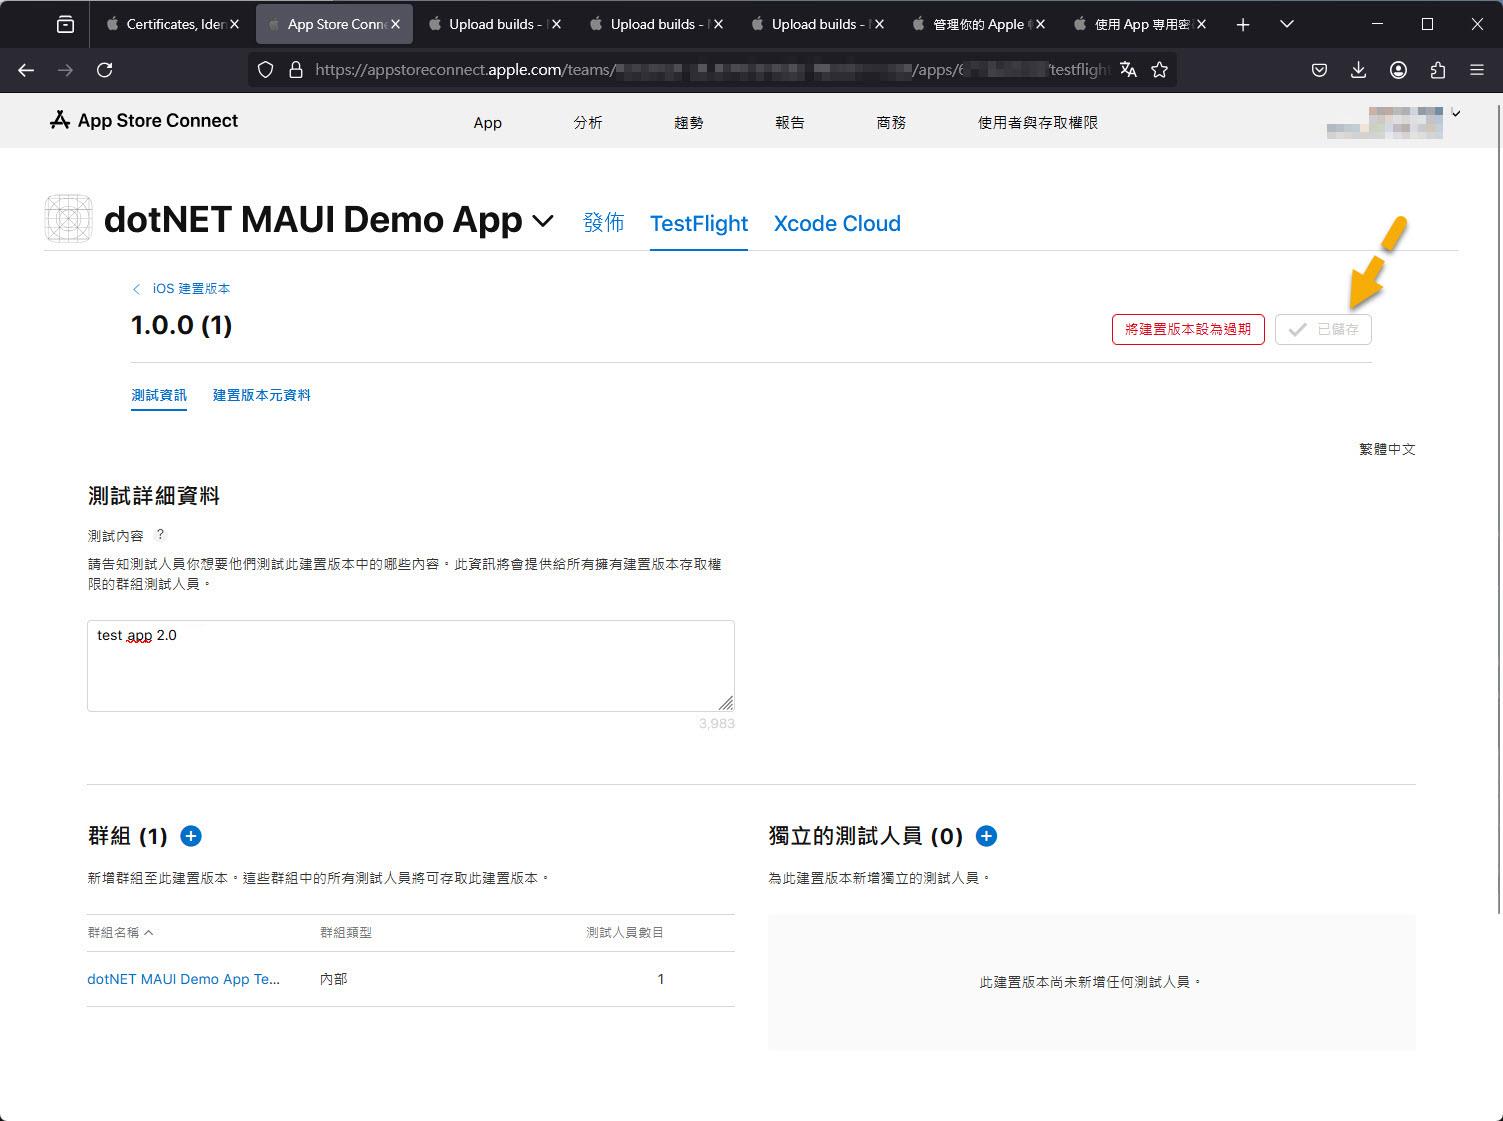Click the translate page icon in address bar
Viewport: 1503px width, 1121px height.
click(1128, 70)
